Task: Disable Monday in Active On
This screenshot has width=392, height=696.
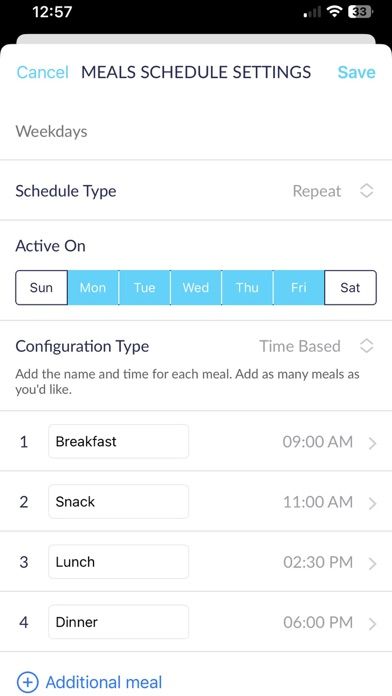Action: click(x=93, y=288)
